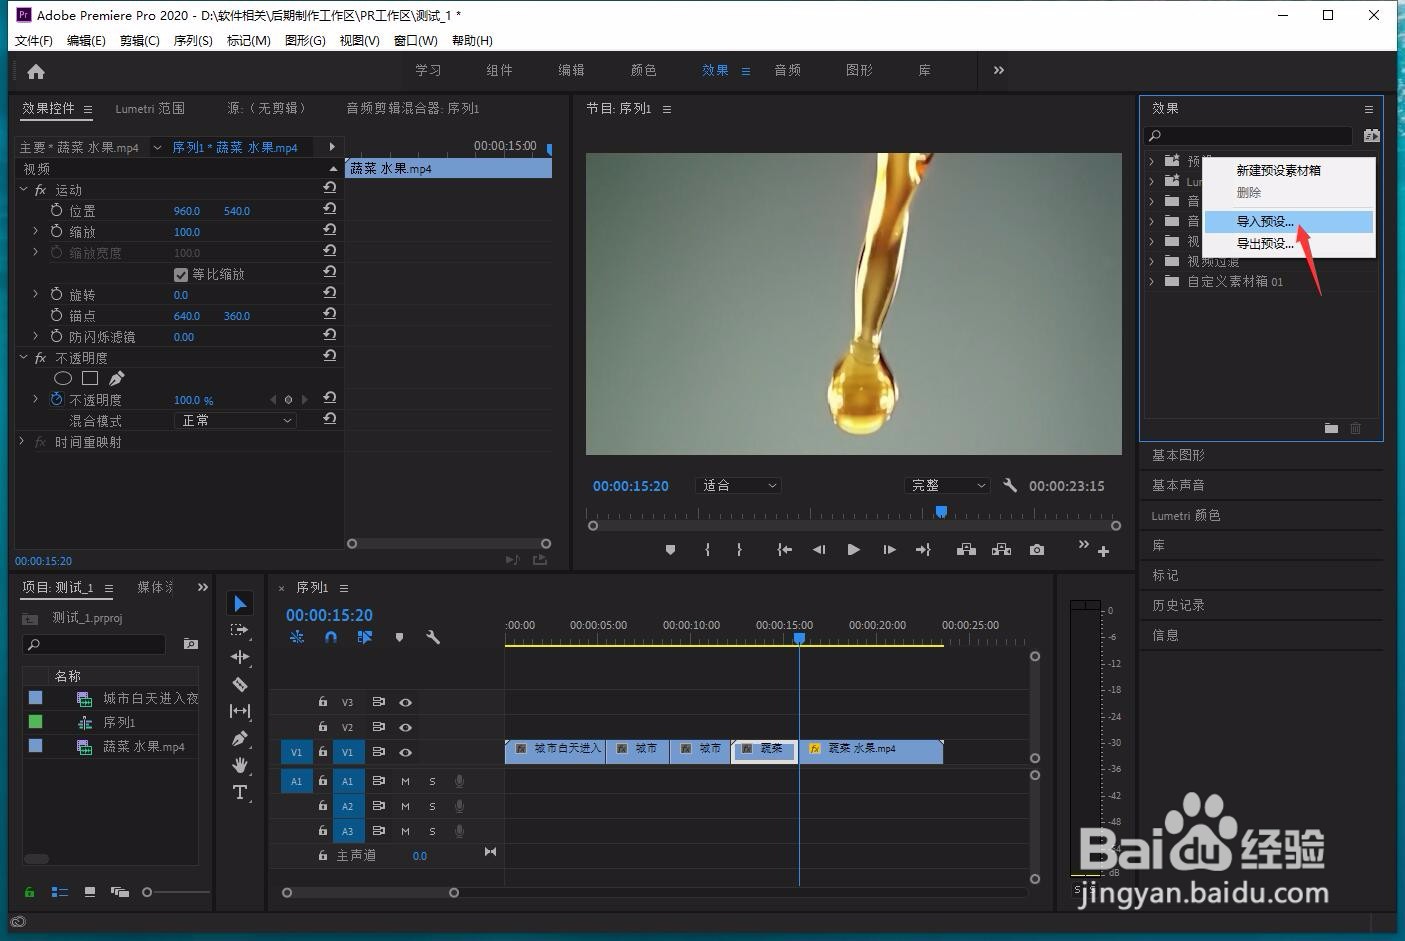
Task: Click the Lift button in program monitor
Action: coord(966,549)
